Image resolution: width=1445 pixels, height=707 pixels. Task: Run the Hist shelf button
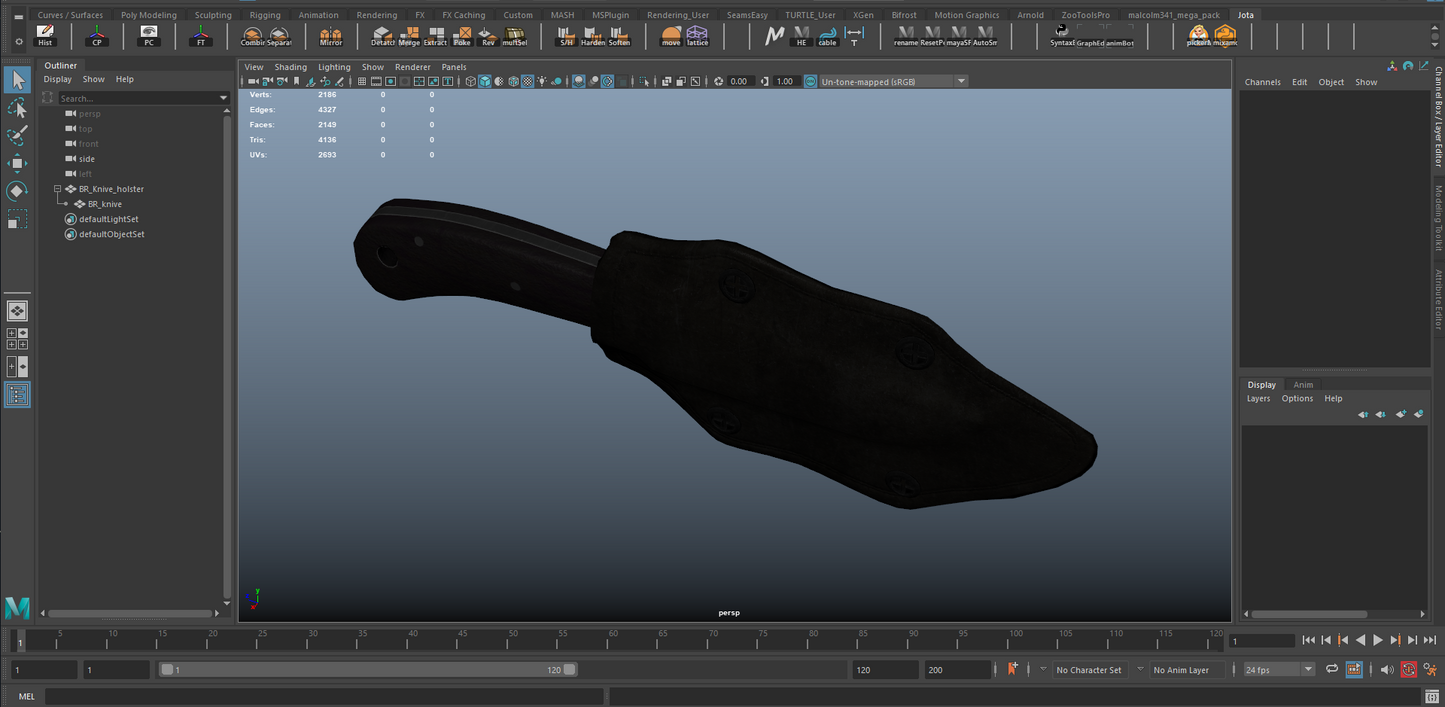[x=45, y=36]
